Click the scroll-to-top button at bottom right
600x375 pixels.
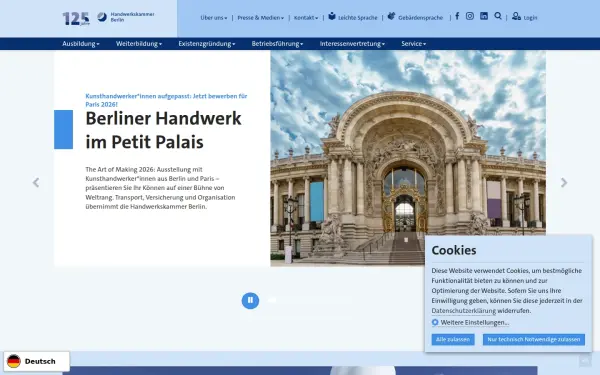tap(585, 360)
